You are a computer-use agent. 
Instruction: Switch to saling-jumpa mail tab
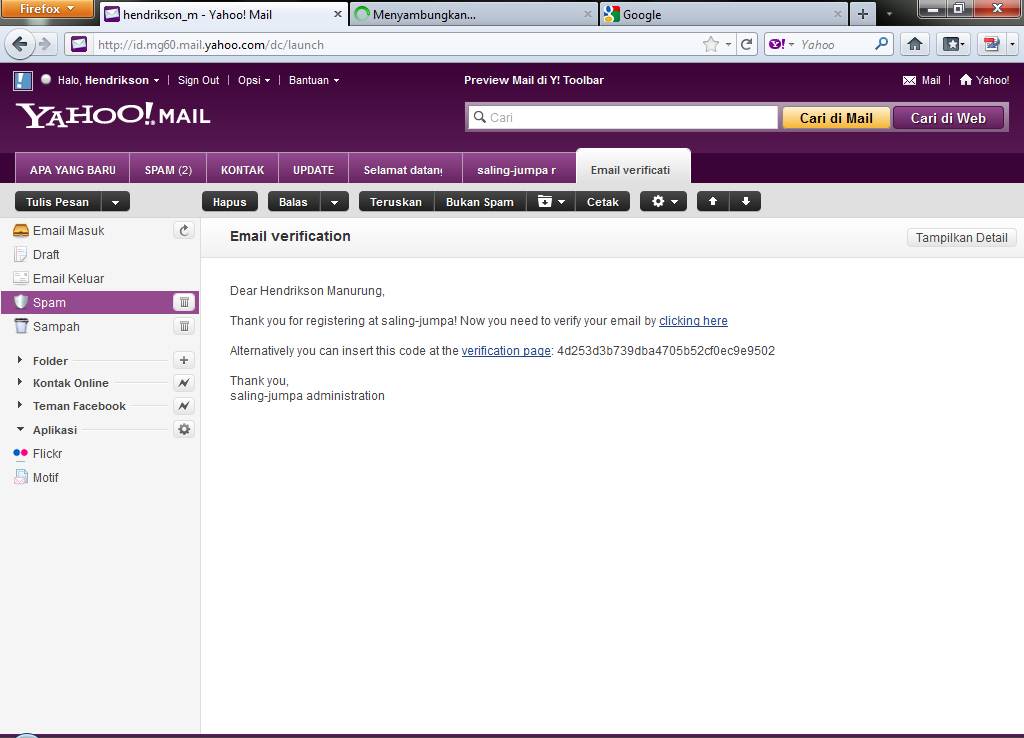(519, 170)
